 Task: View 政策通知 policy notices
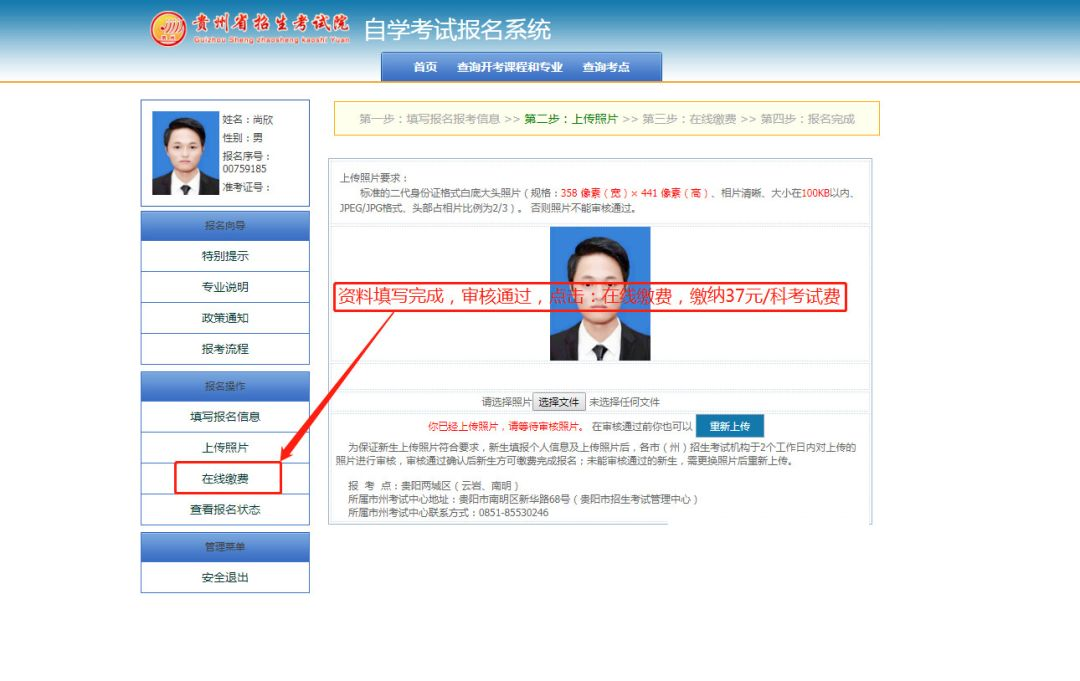(224, 316)
